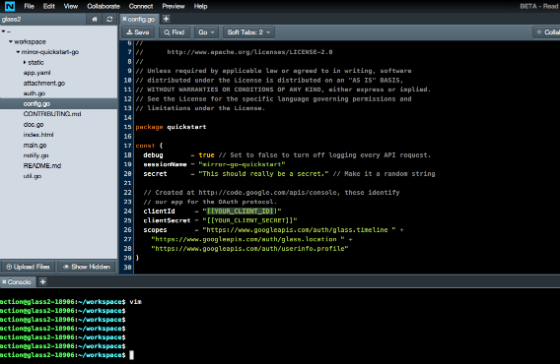
Task: Collapse the workspace folder
Action: pos(11,41)
